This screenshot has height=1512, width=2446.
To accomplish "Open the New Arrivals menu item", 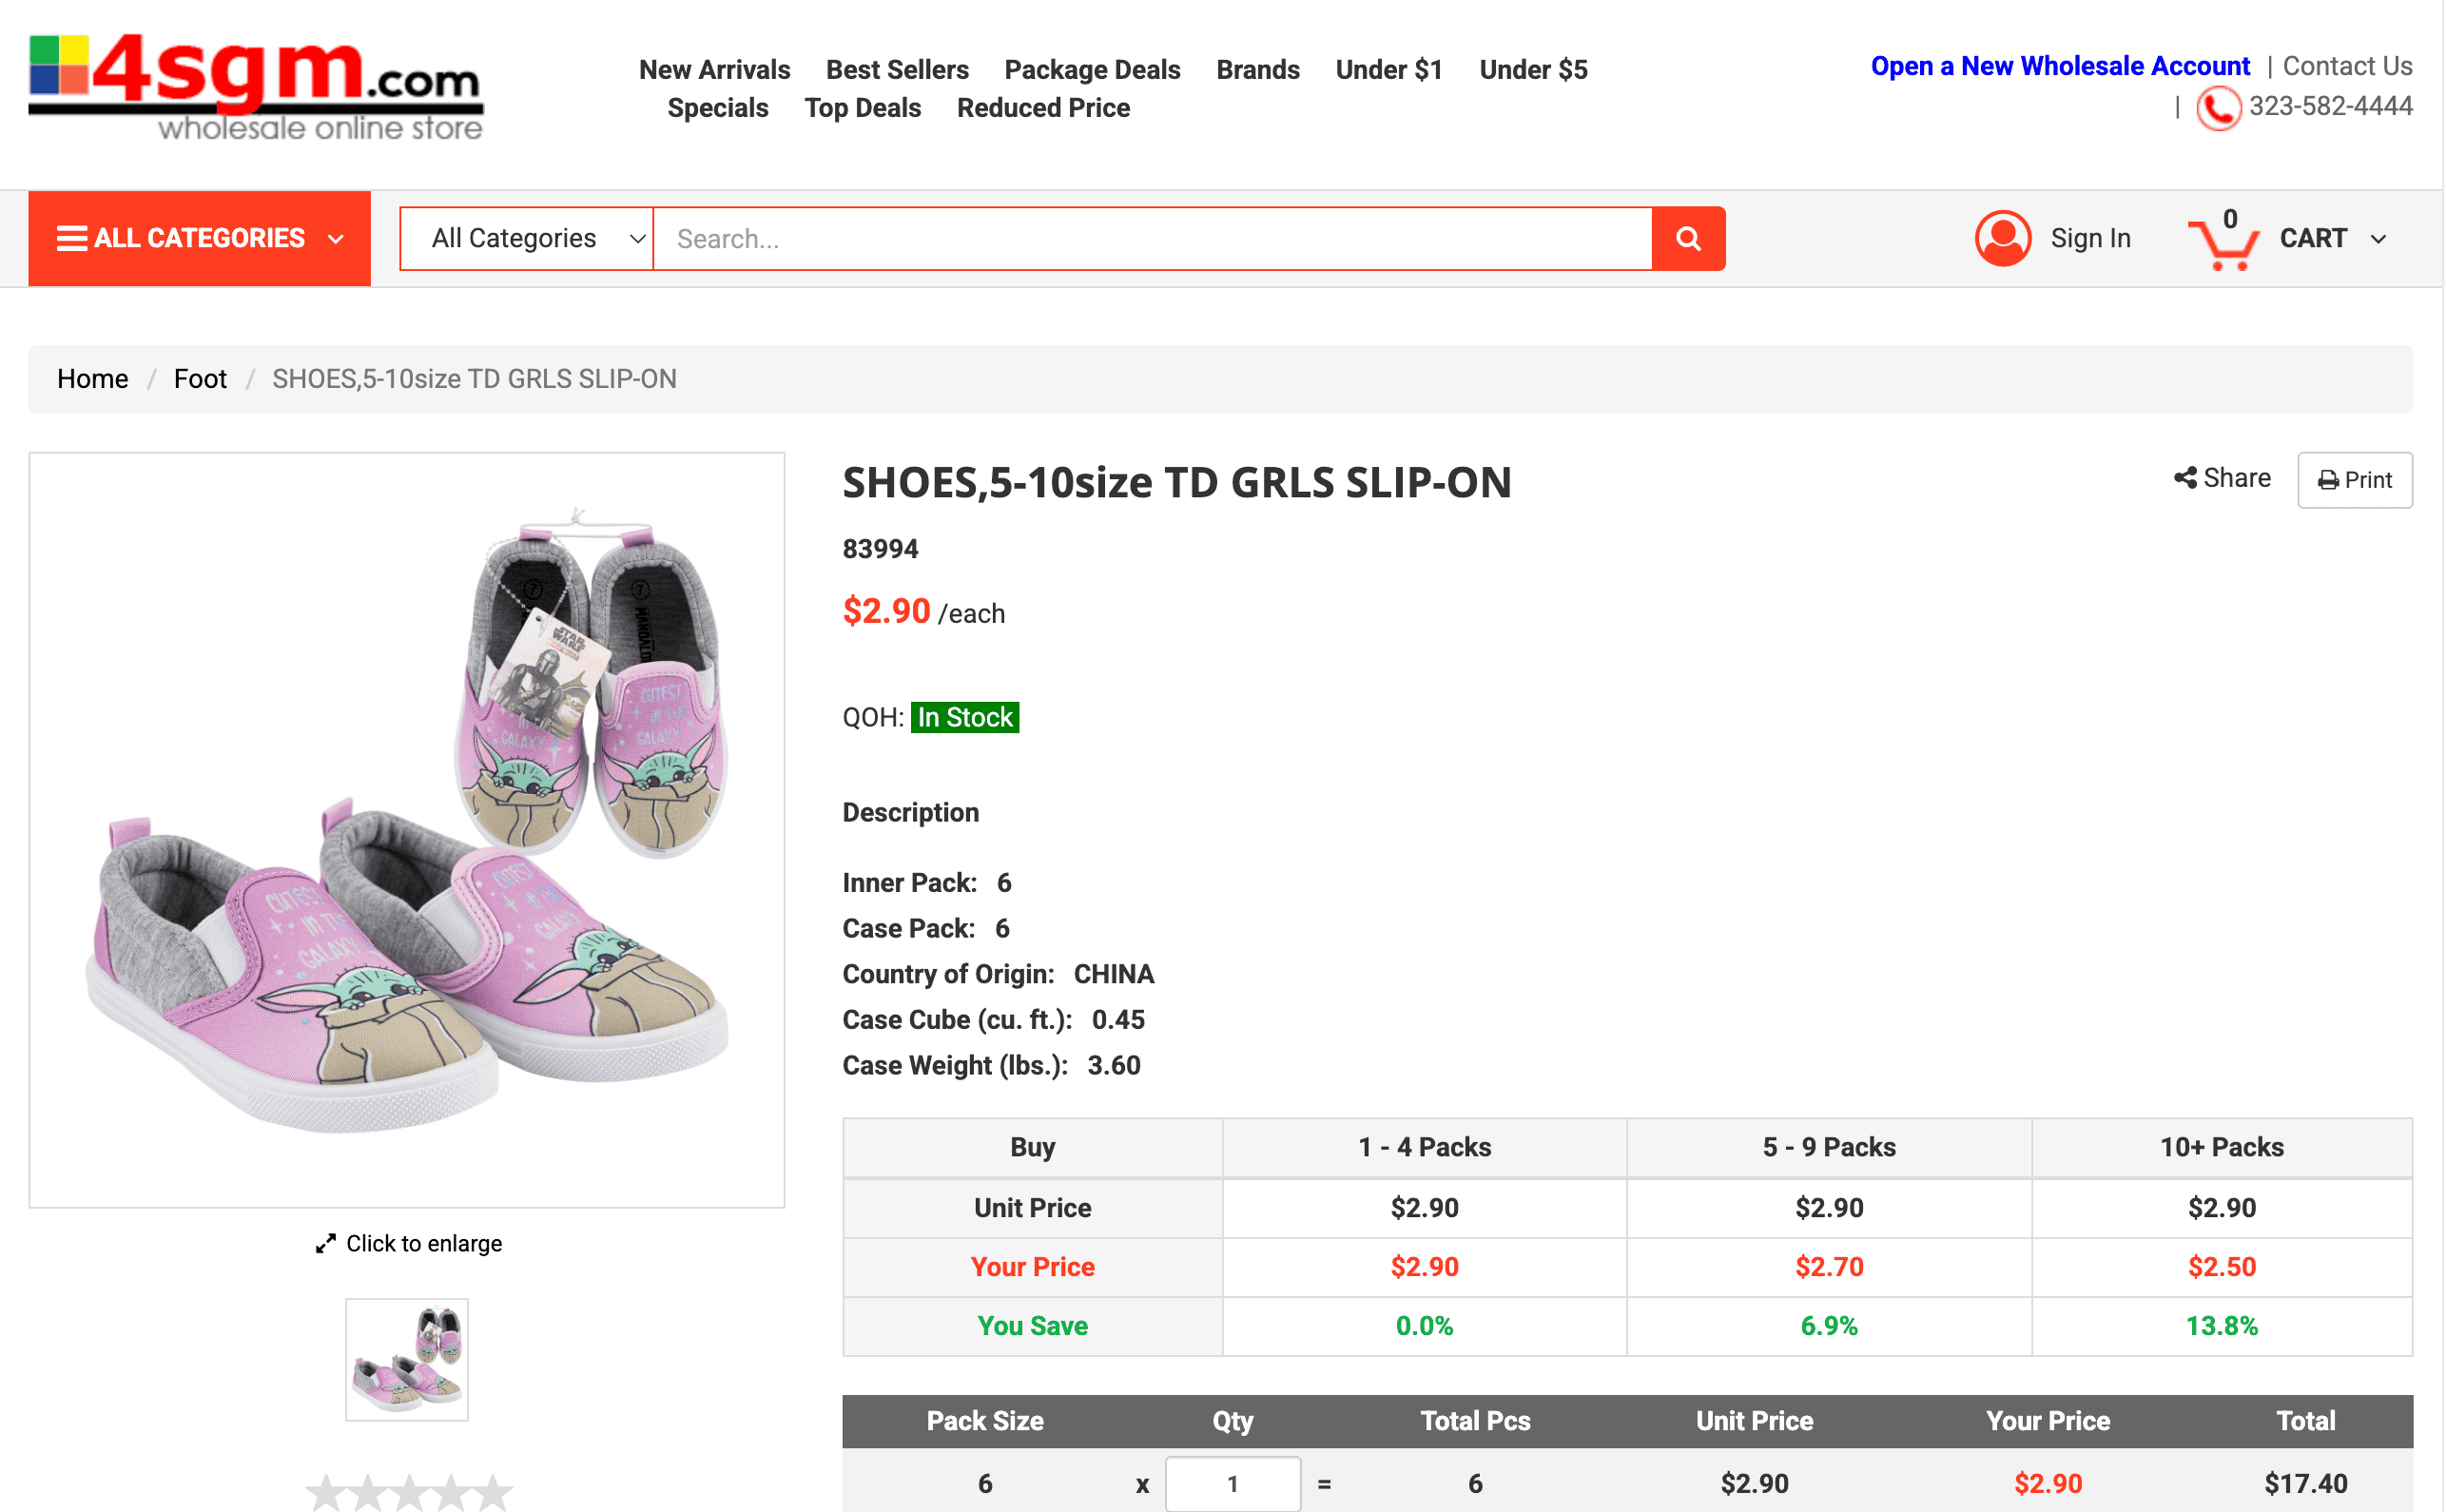I will [714, 69].
